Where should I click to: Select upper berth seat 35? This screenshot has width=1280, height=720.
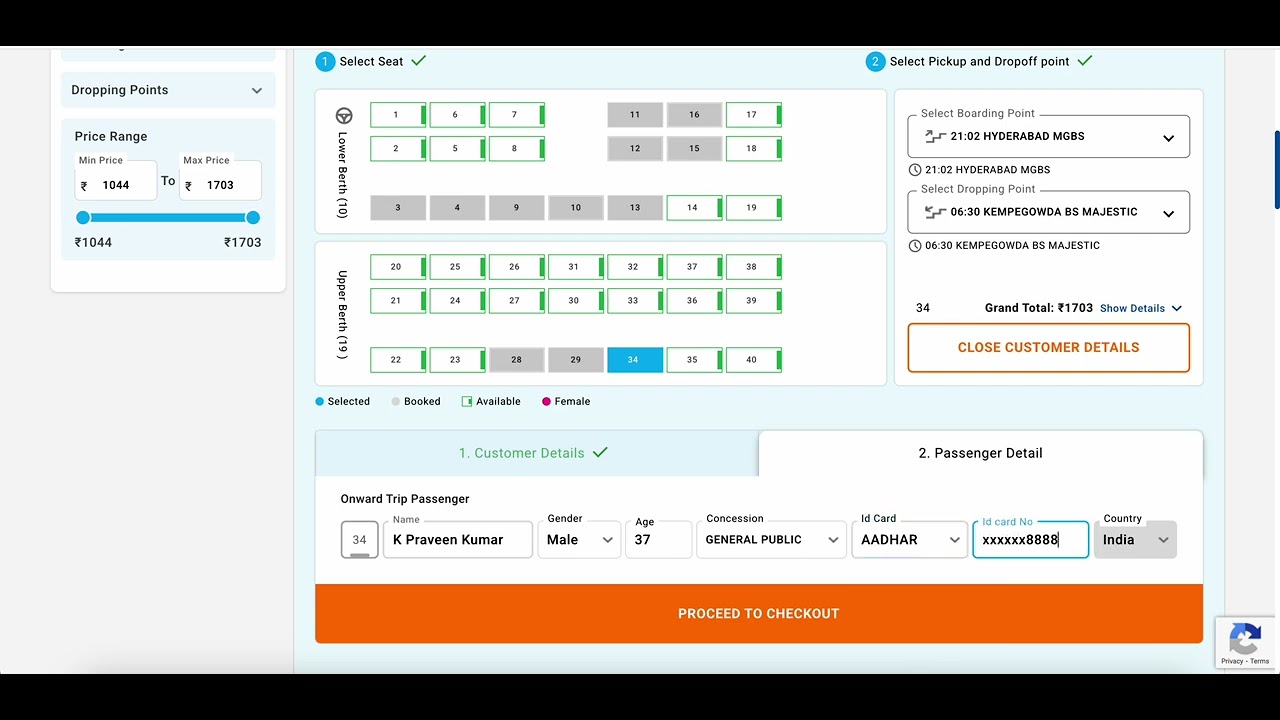[x=694, y=360]
